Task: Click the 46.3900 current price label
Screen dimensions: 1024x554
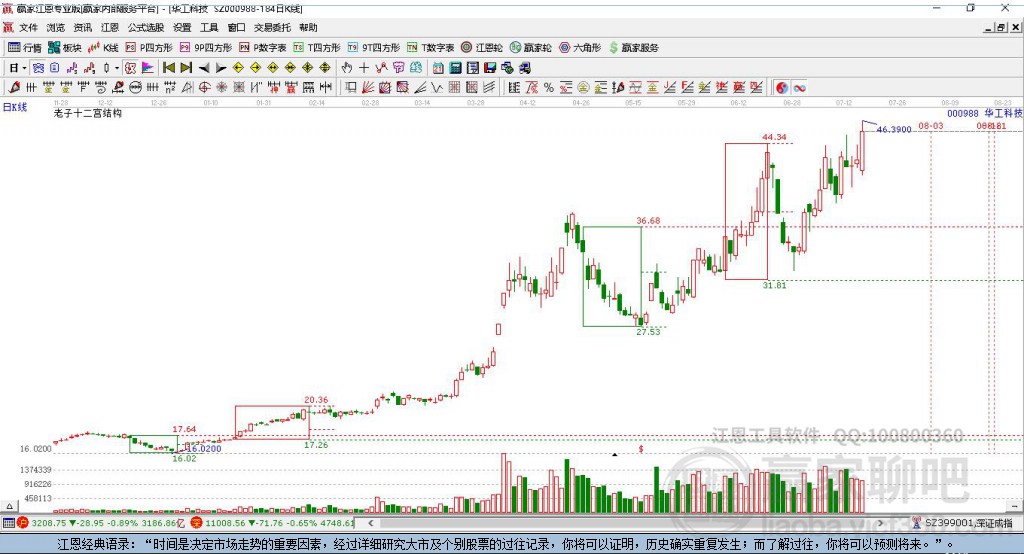Action: pos(893,129)
